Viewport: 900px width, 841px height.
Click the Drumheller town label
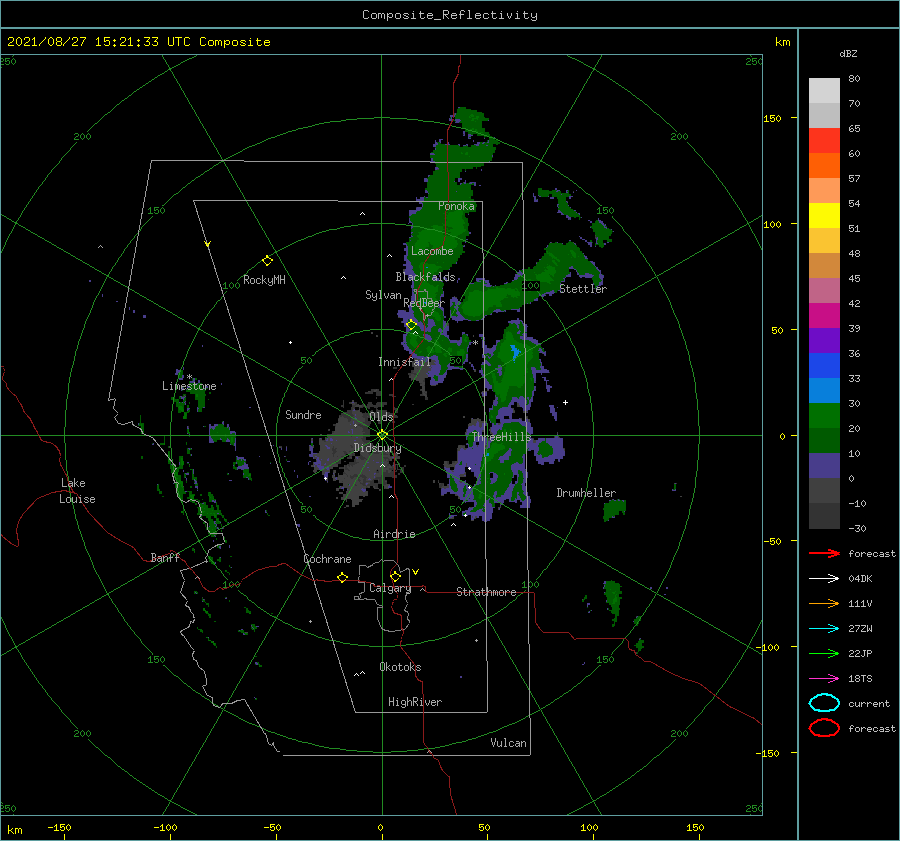pos(586,493)
